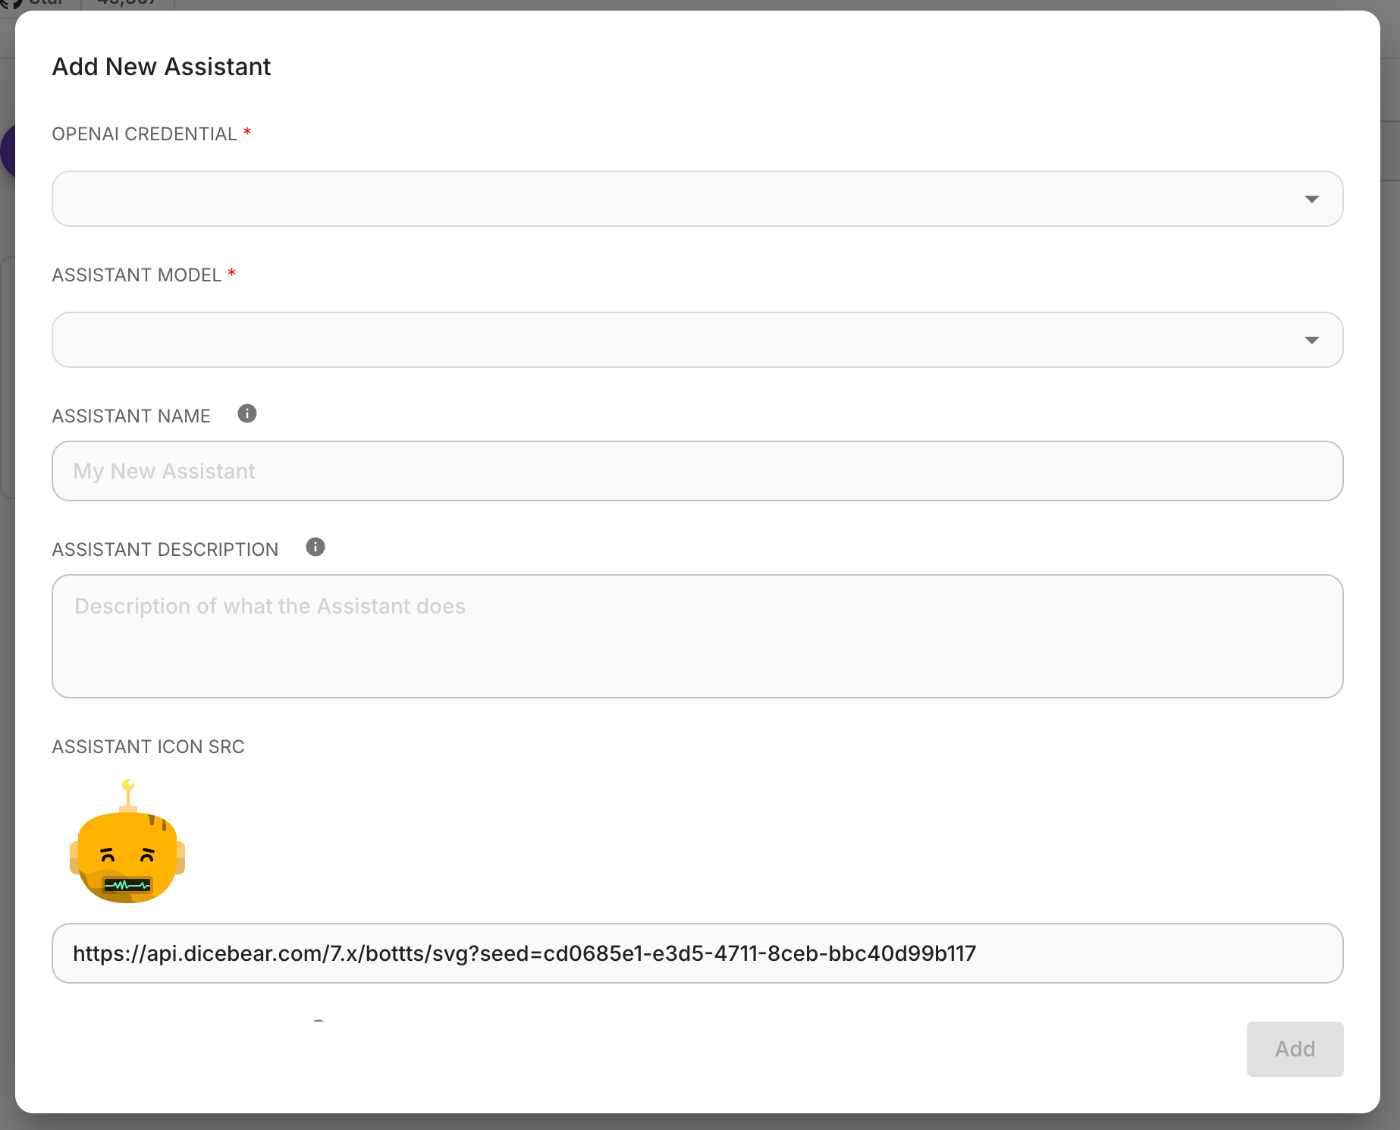Click the OPENAI CREDENTIAL label
This screenshot has height=1130, width=1400.
pyautogui.click(x=144, y=134)
